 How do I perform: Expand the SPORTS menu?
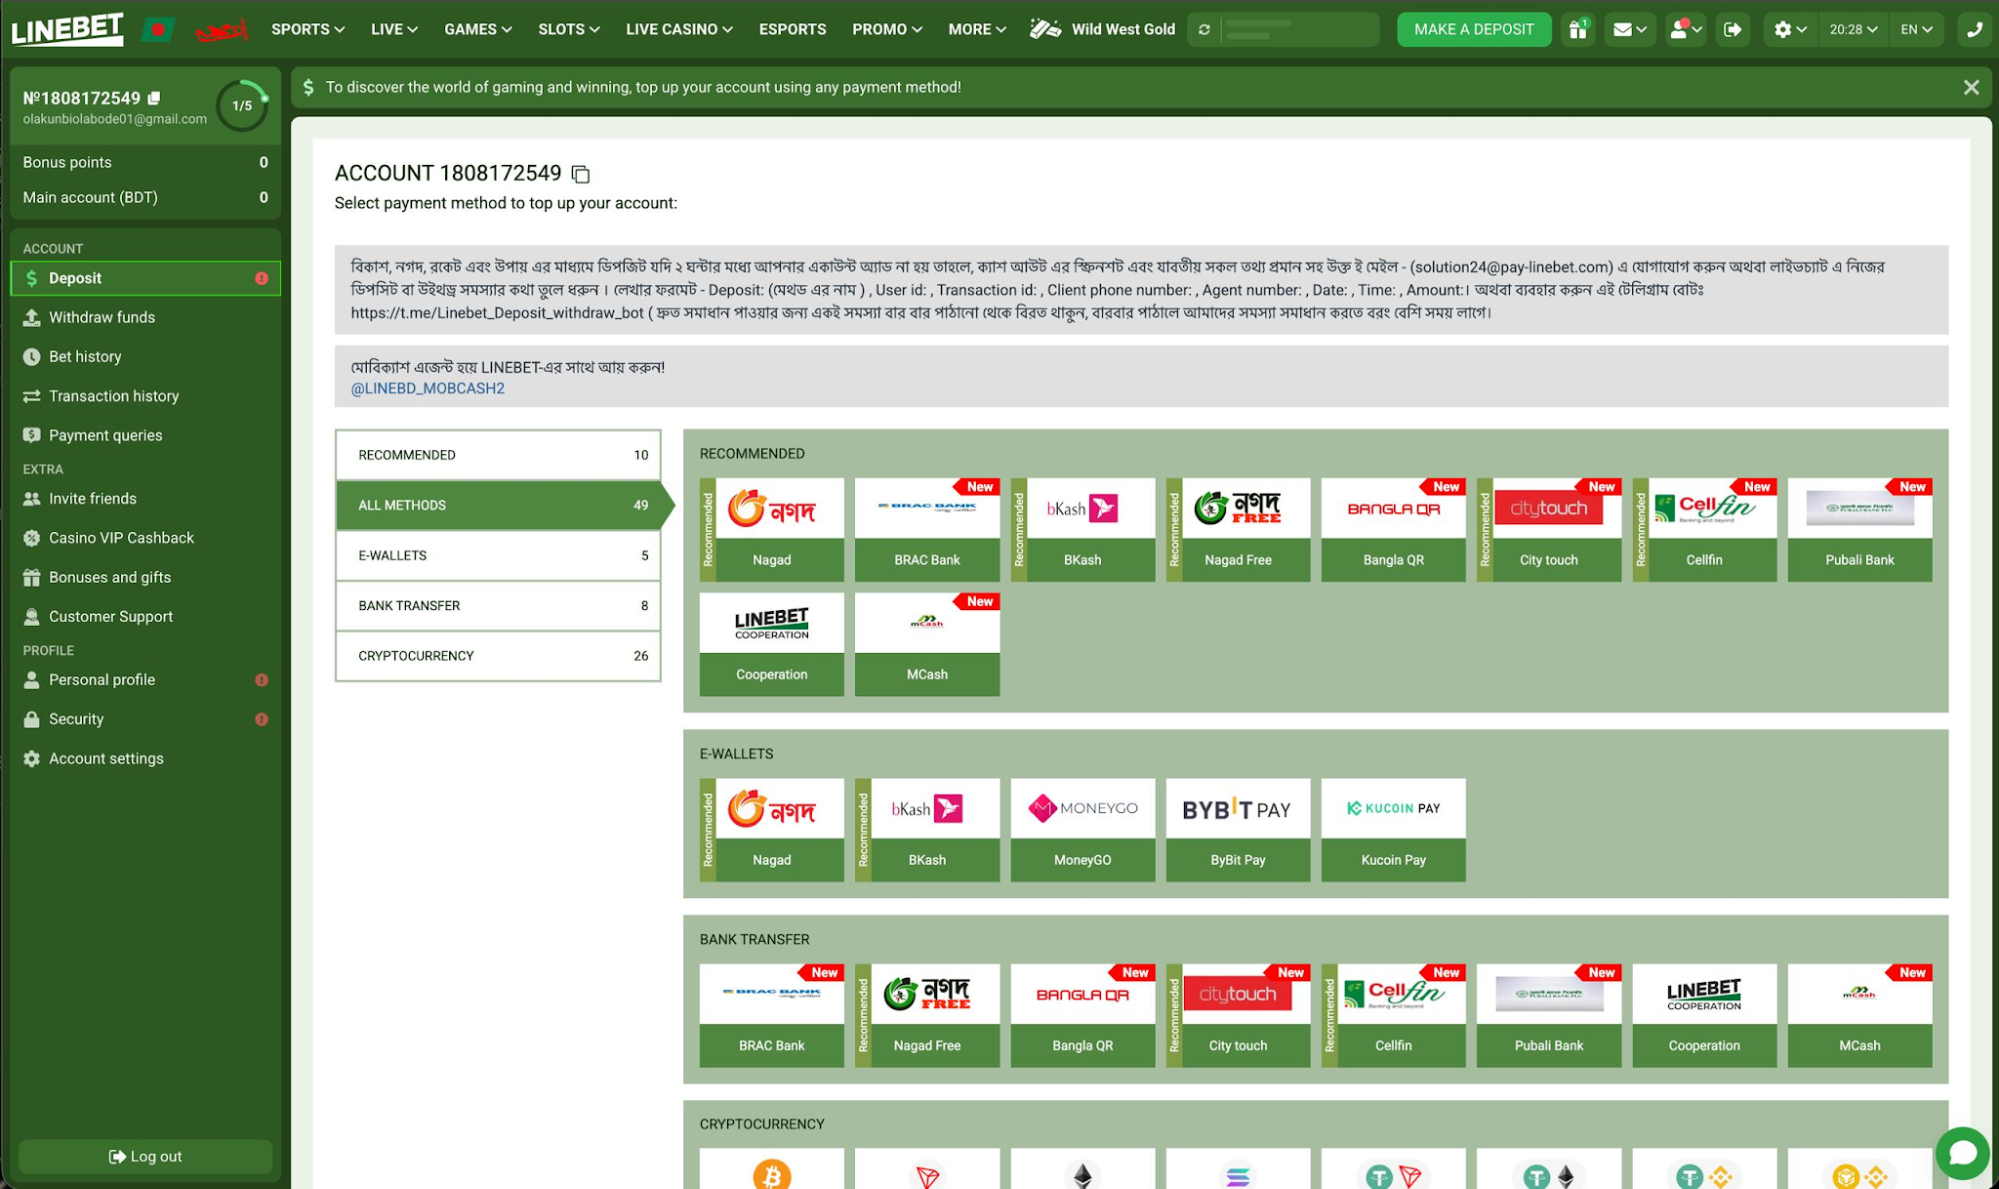coord(308,30)
